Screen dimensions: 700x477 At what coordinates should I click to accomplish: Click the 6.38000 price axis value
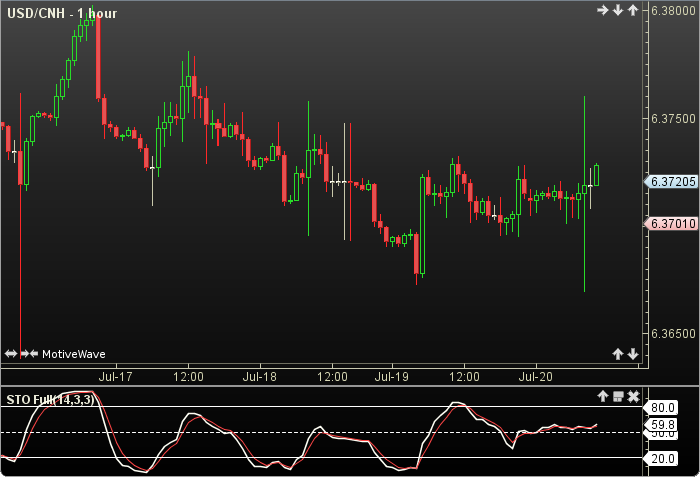coord(673,11)
